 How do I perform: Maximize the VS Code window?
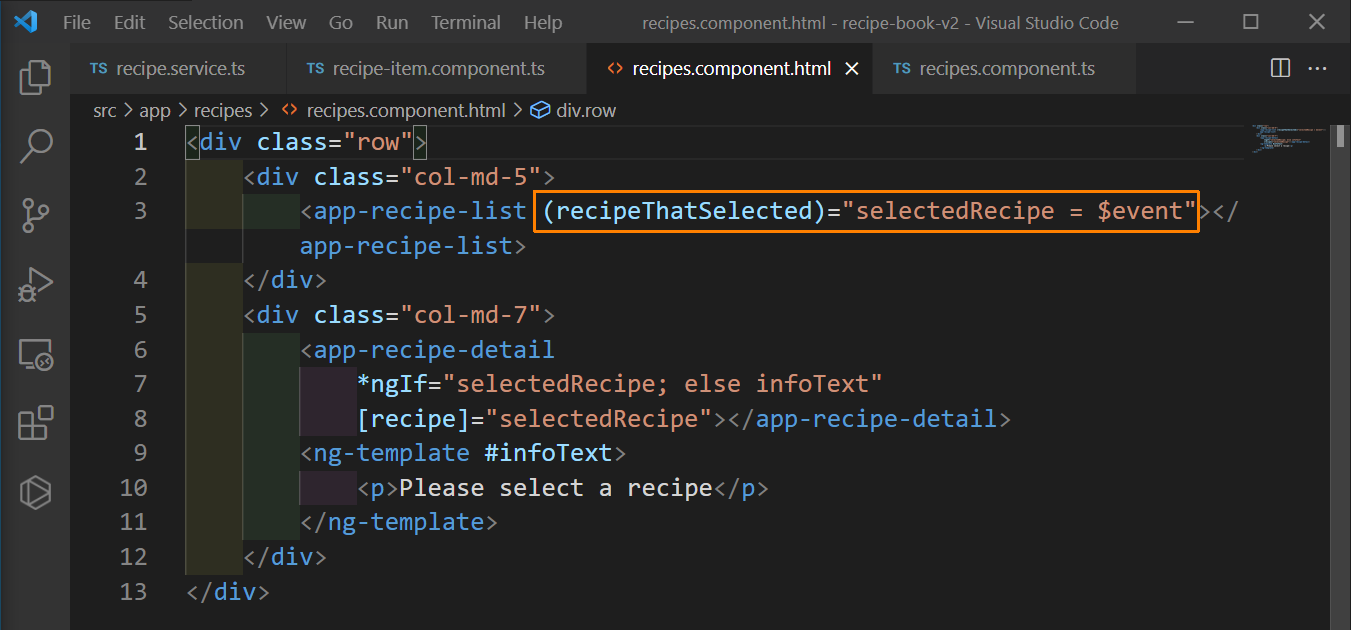tap(1250, 22)
